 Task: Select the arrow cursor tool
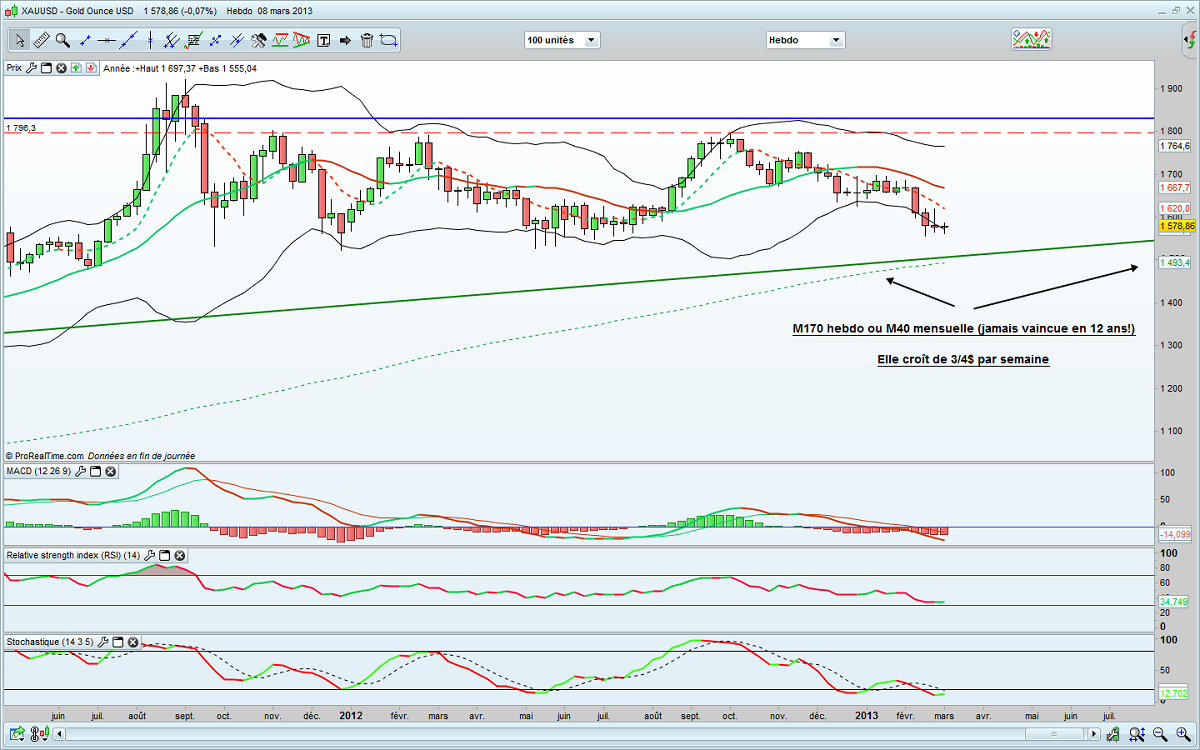coord(19,40)
